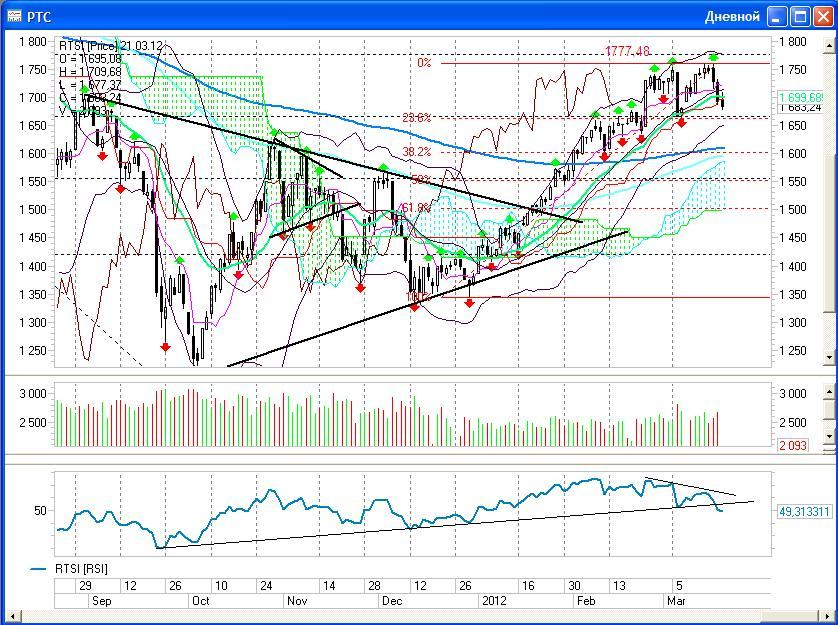Click the '61.8%' Fibonacci level label

(x=416, y=207)
